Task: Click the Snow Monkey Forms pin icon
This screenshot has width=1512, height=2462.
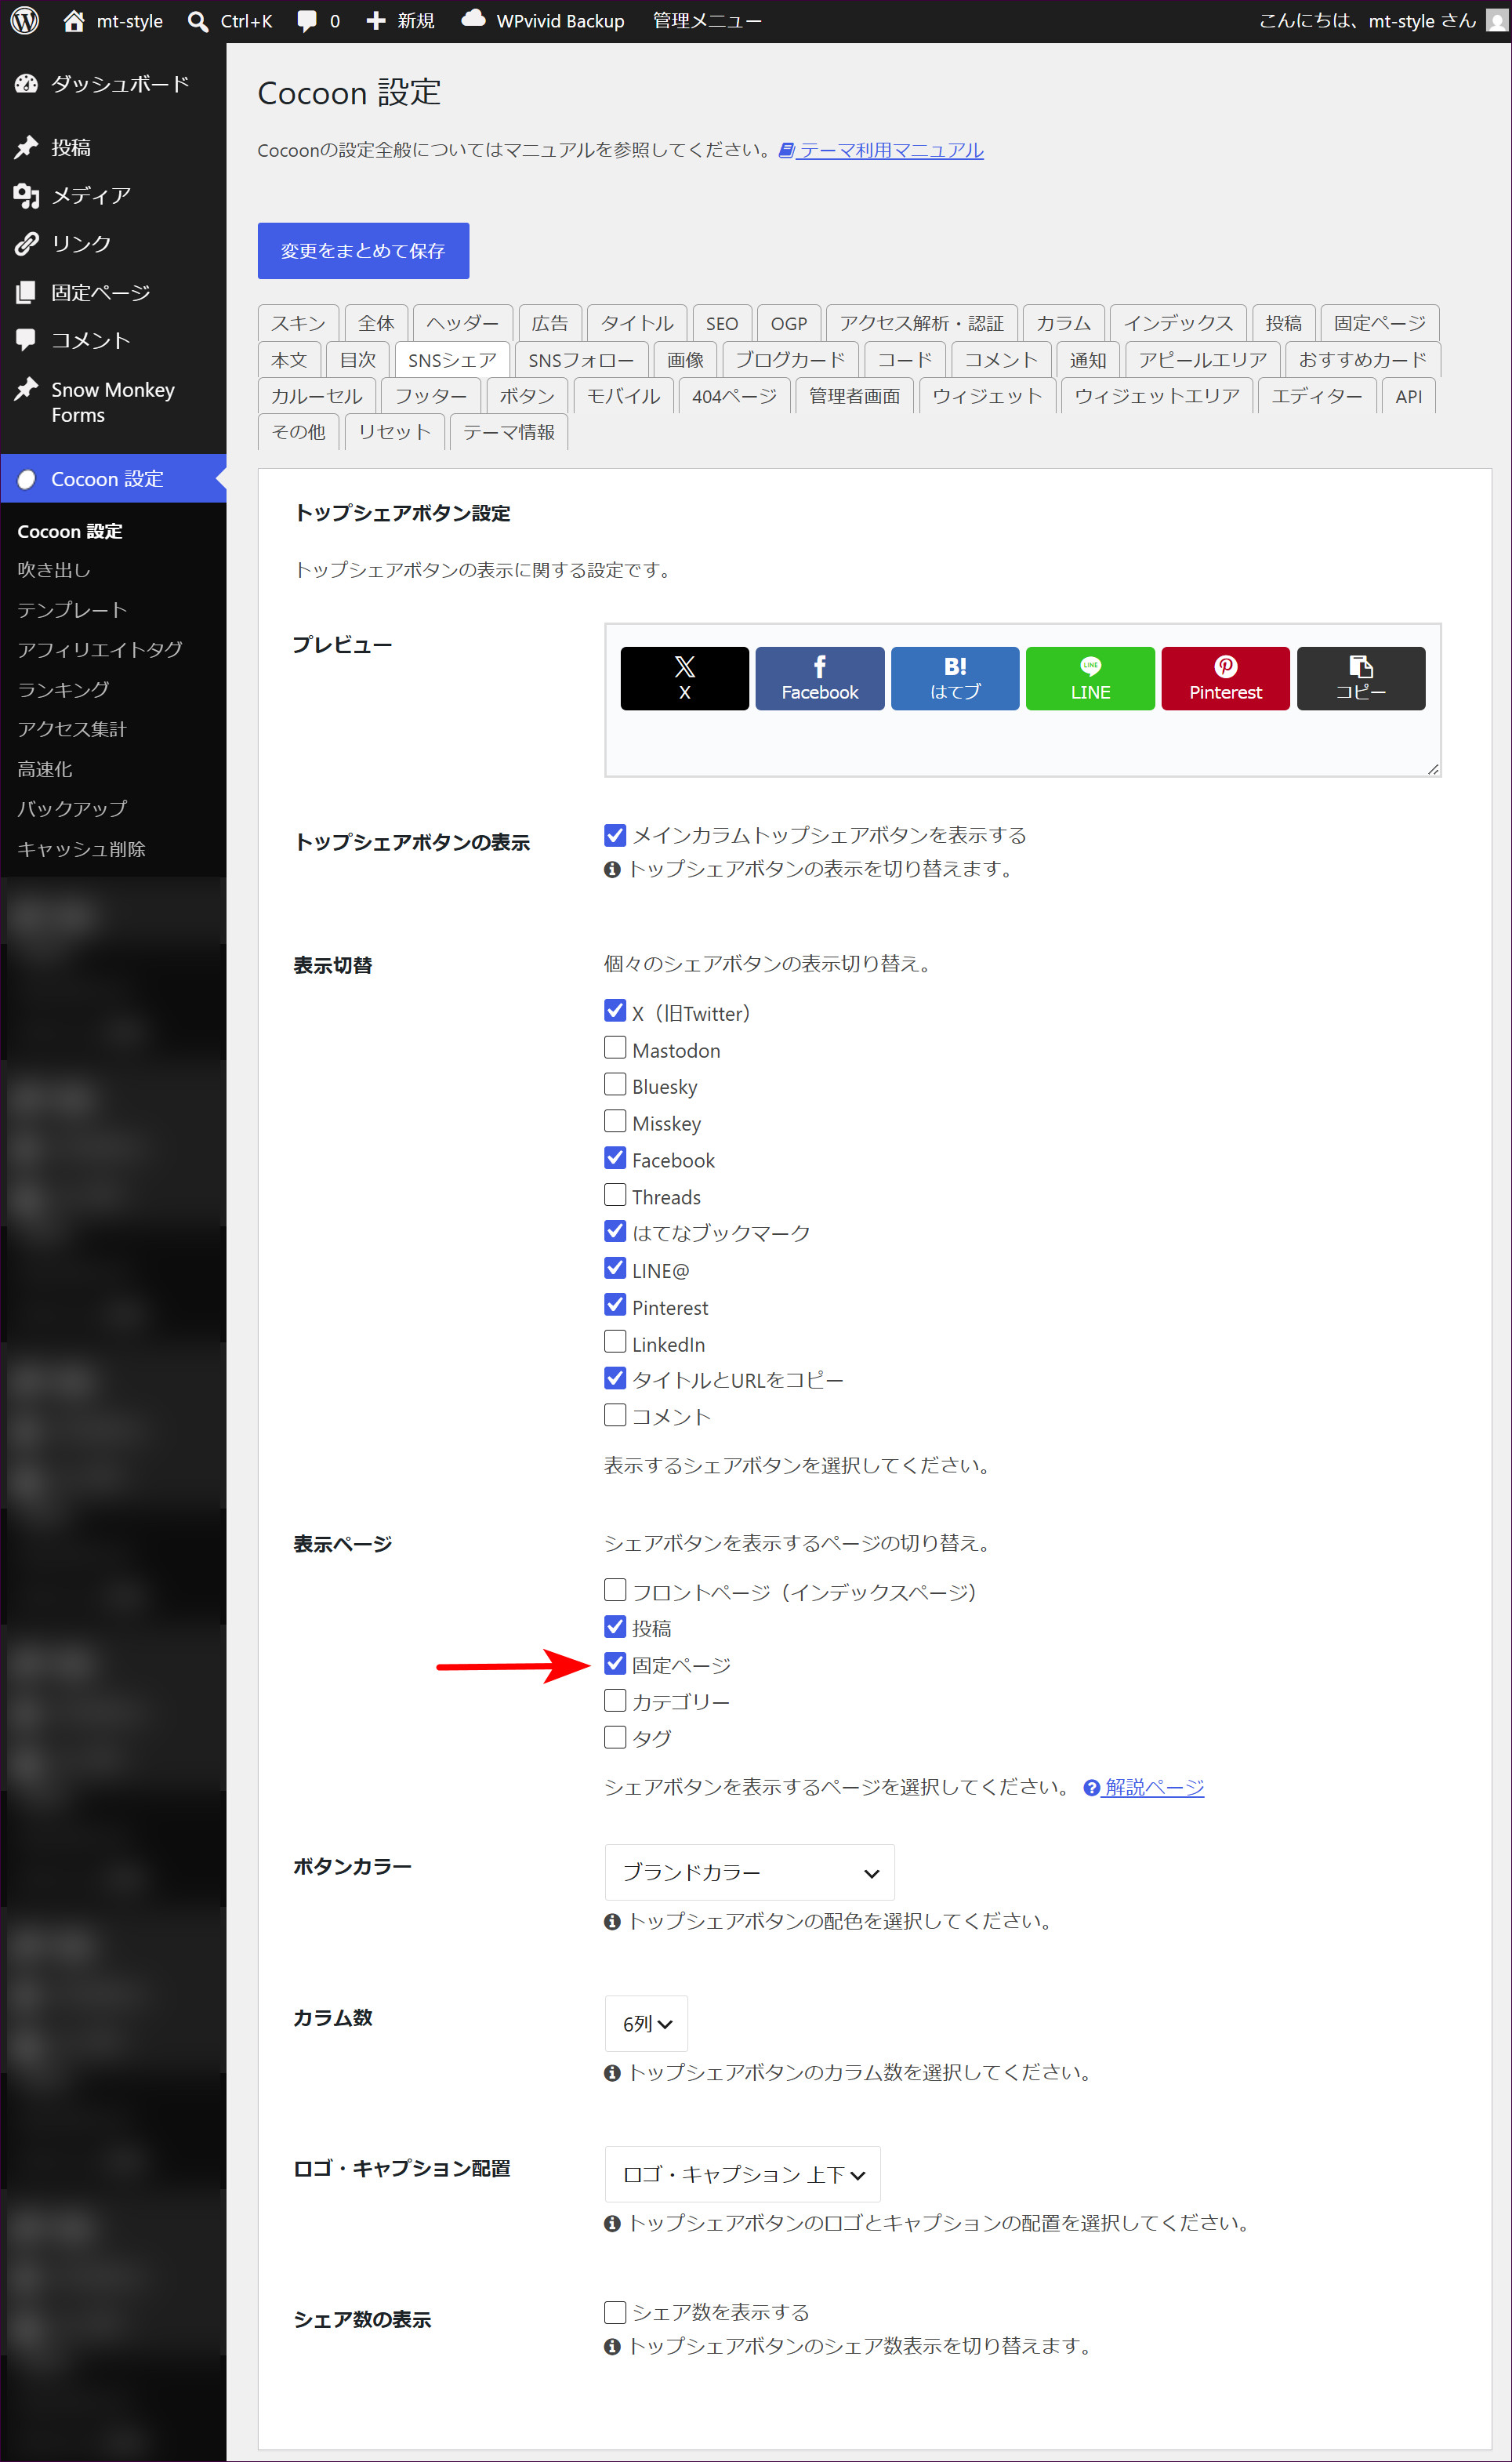Action: 26,389
